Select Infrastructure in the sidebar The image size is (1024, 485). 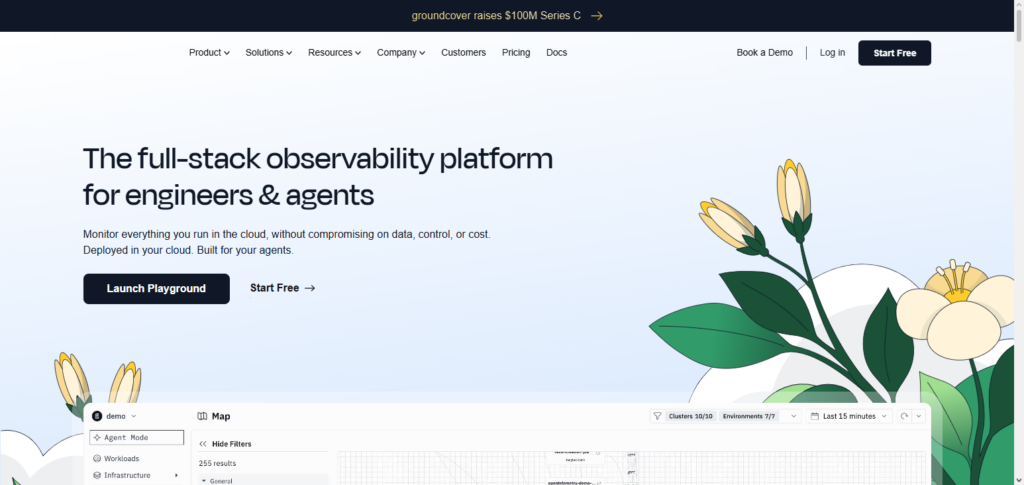click(x=127, y=475)
